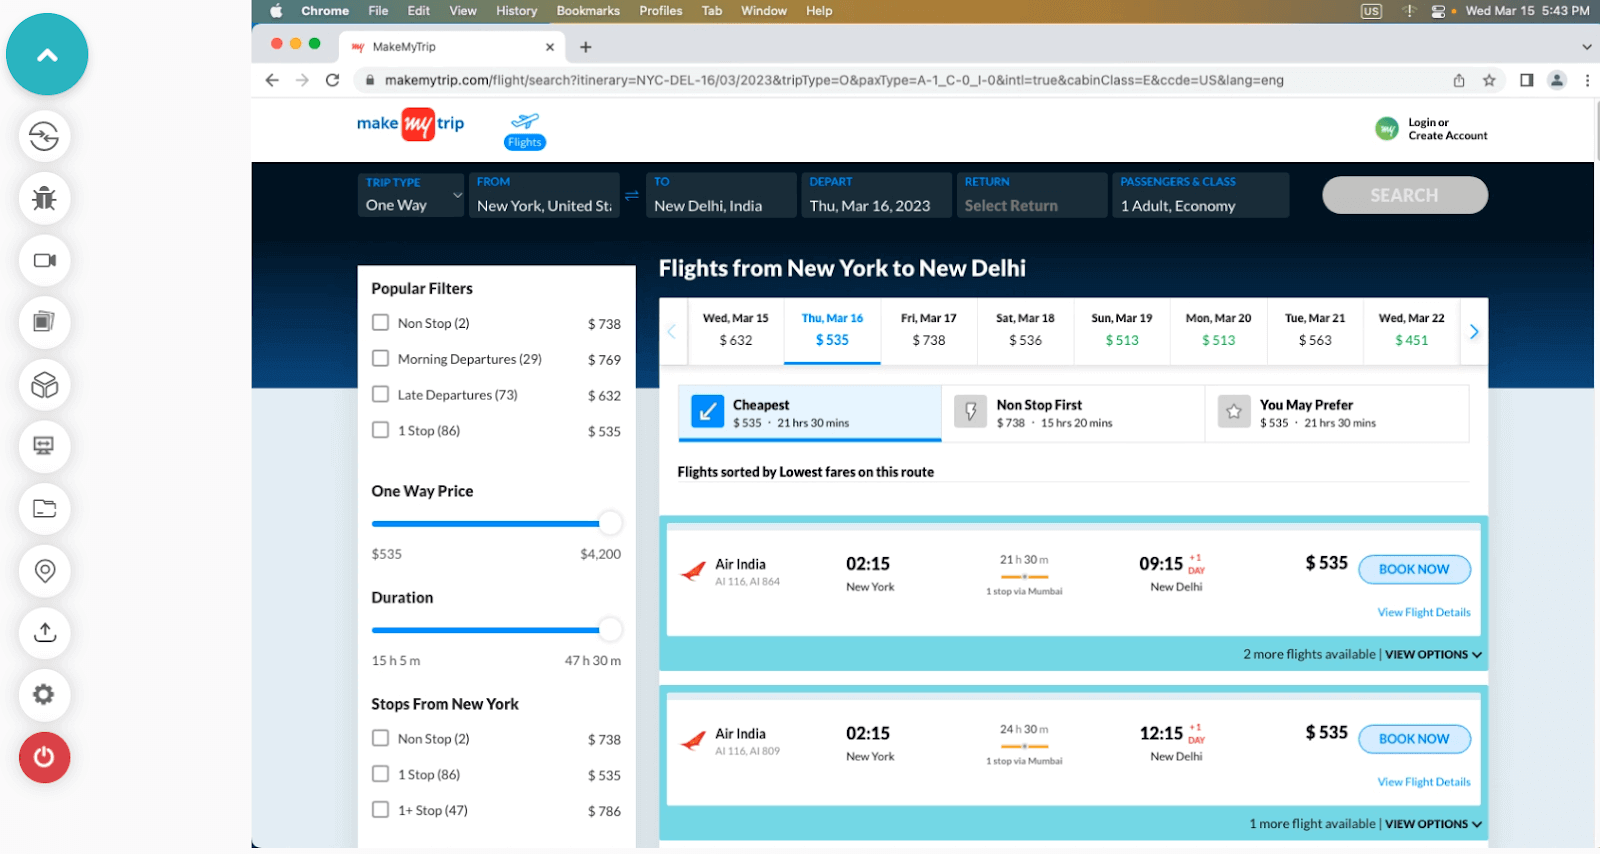Click the browser address bar URL
Screen dimensions: 1600x854
[834, 80]
